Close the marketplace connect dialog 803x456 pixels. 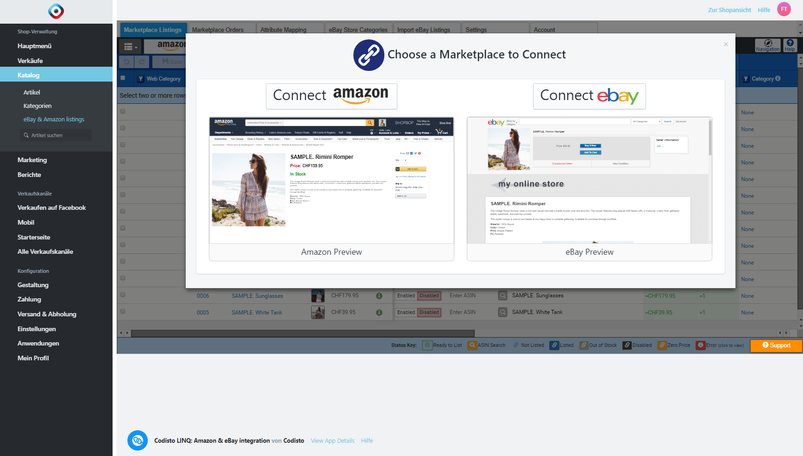coord(726,45)
